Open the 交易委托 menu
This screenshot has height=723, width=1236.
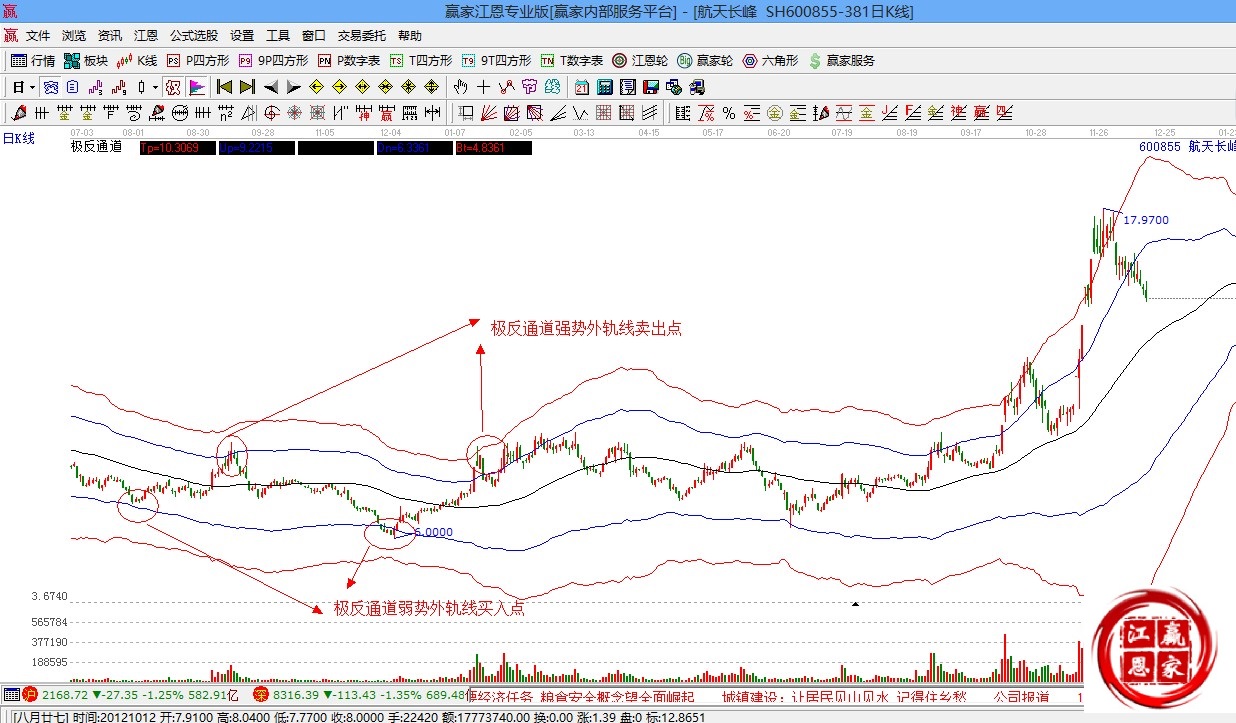pos(361,35)
